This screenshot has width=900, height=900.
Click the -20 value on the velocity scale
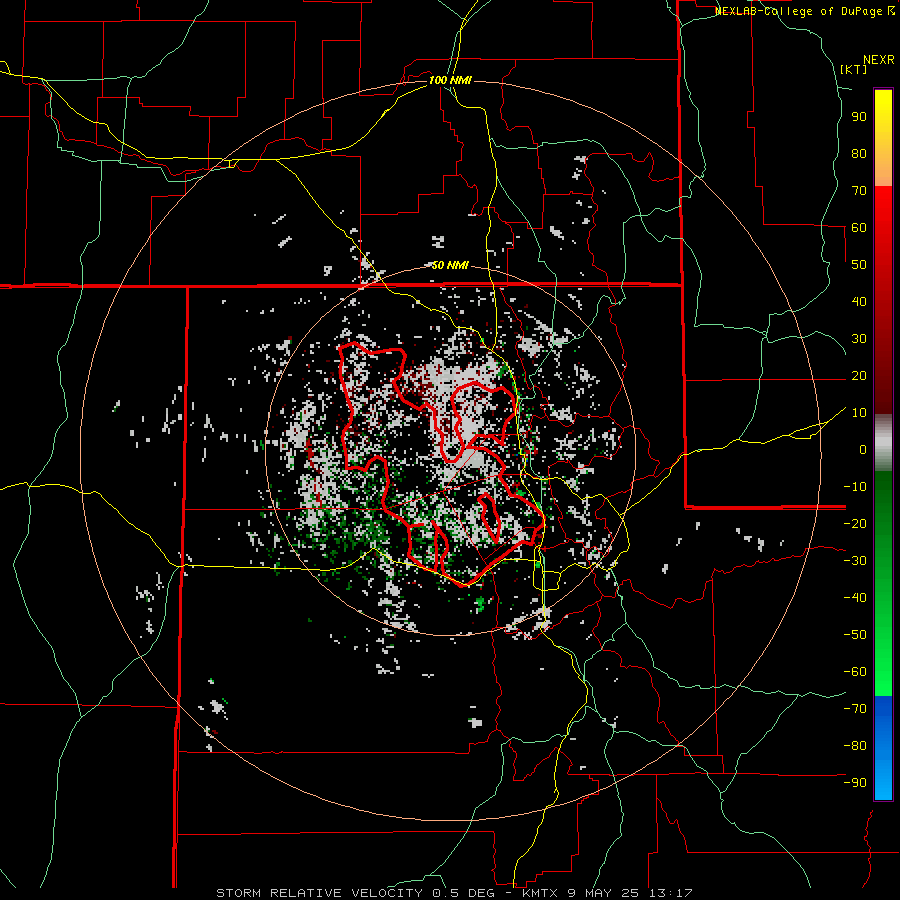[x=855, y=523]
